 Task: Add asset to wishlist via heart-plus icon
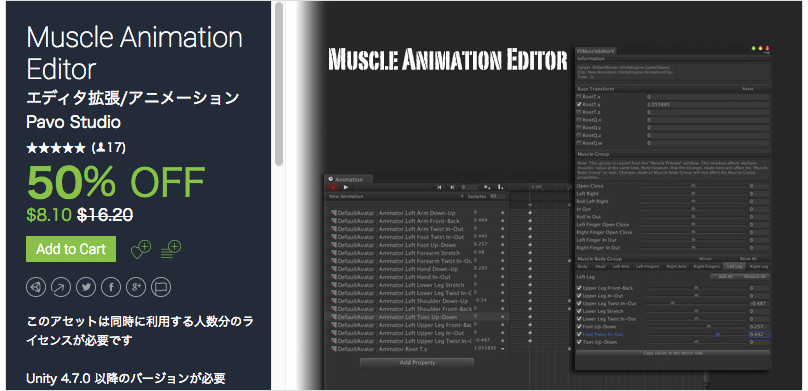(141, 249)
